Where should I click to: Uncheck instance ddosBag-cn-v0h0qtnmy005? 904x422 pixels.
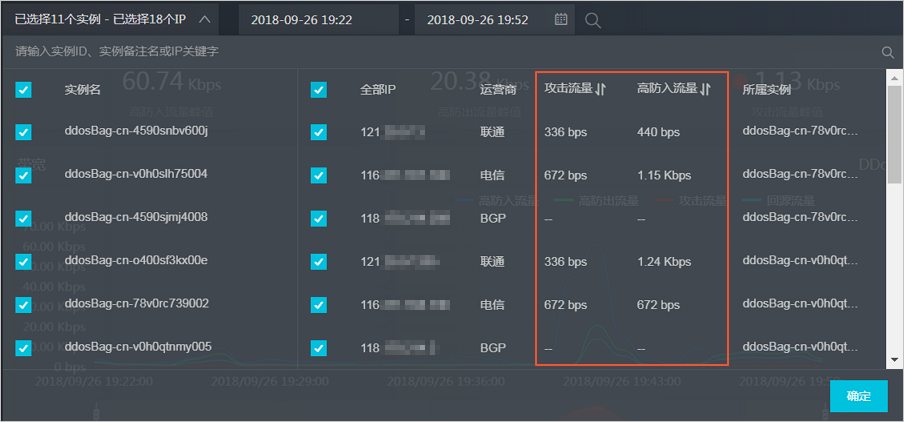[x=24, y=348]
